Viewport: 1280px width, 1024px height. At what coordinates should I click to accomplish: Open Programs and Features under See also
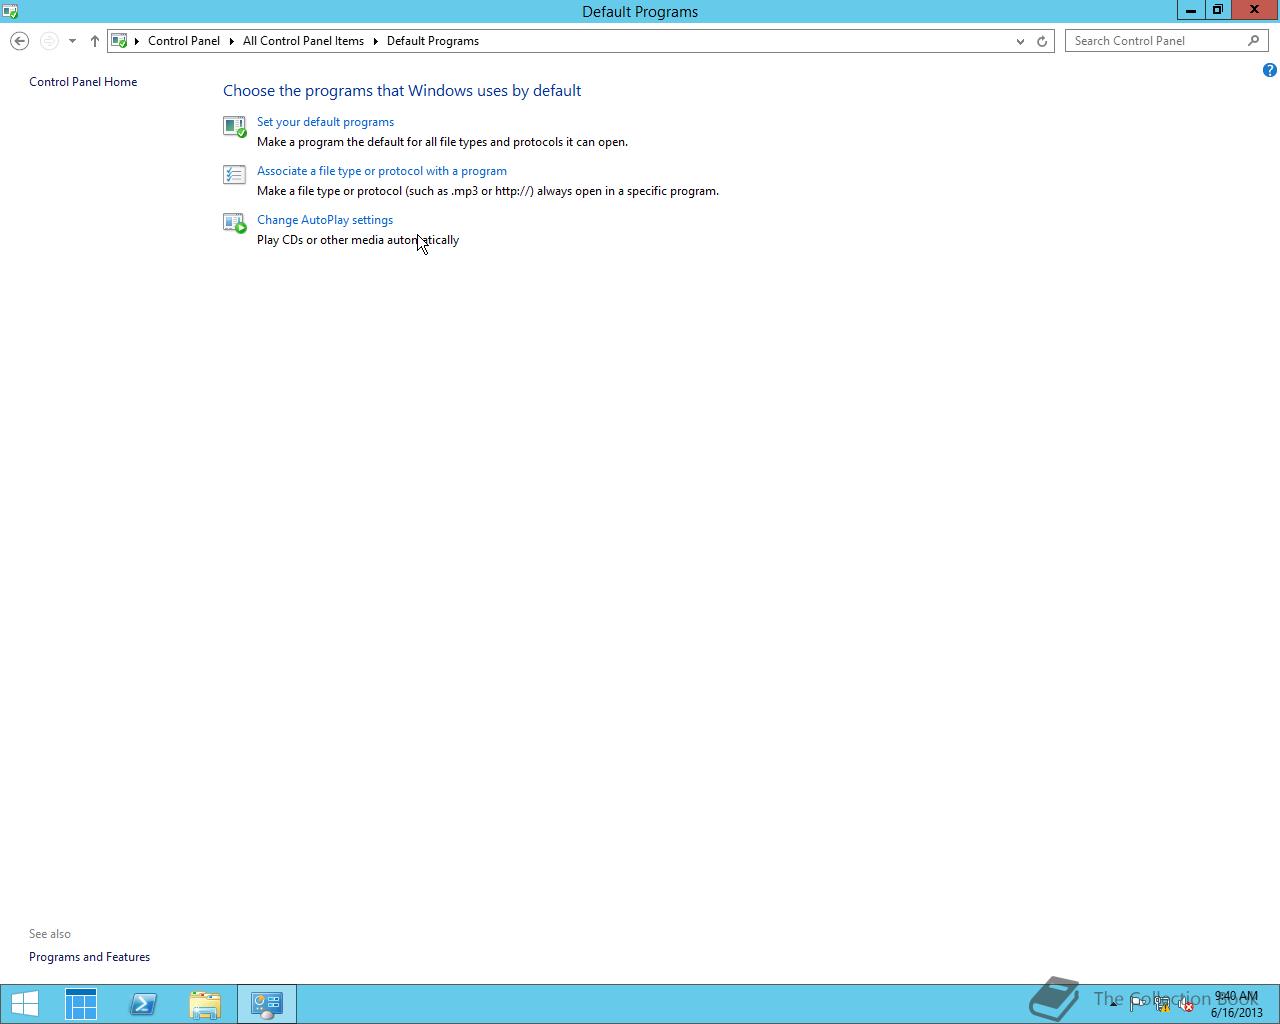[89, 957]
